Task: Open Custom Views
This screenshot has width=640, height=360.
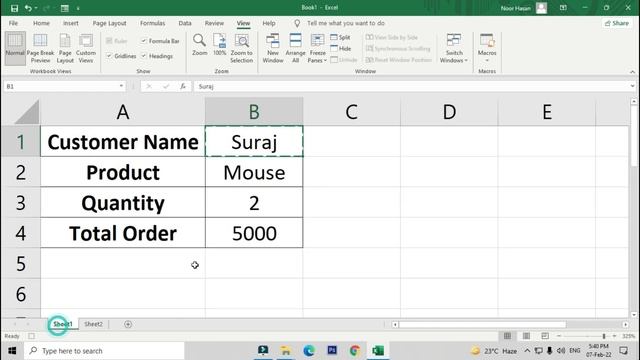Action: (86, 48)
